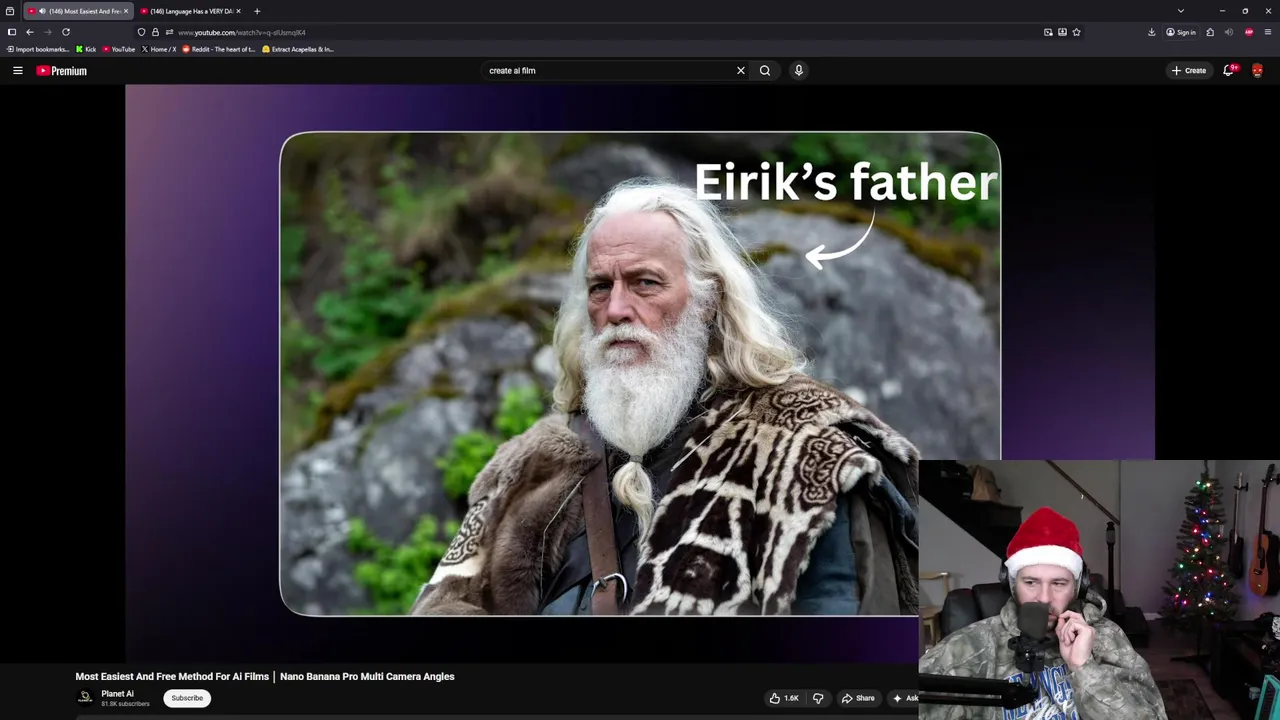
Task: Toggle the browser sidebar
Action: (12, 32)
